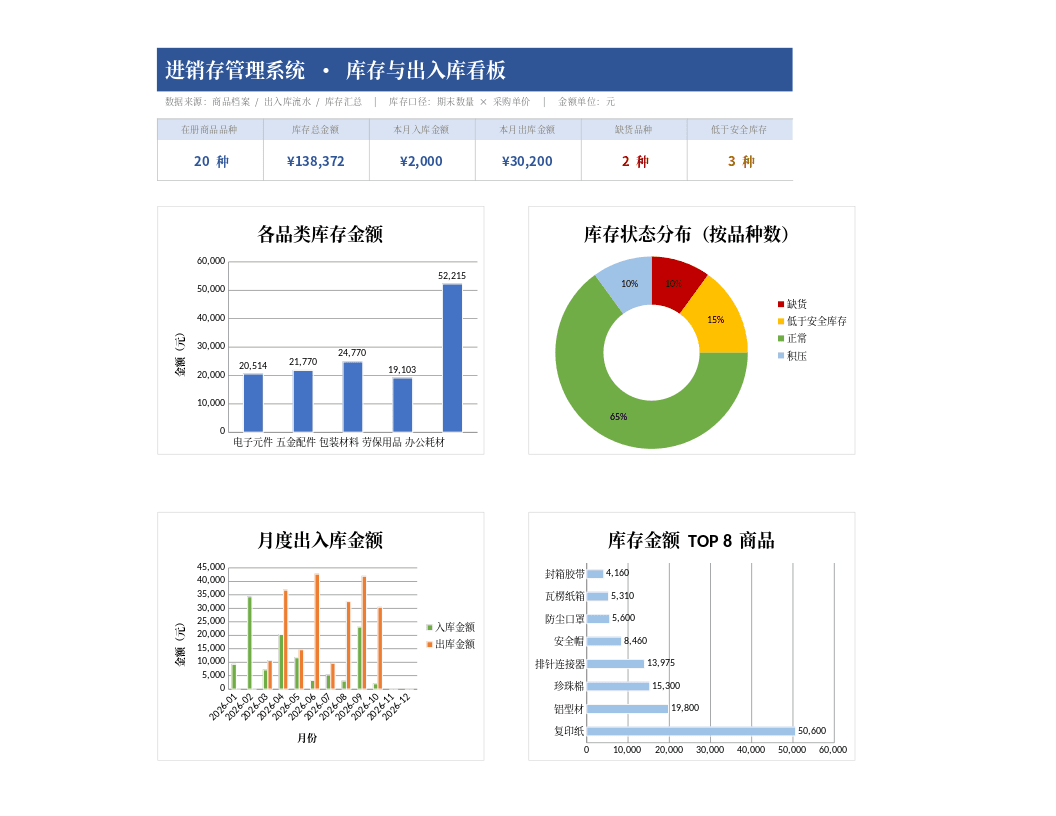Image resolution: width=1056 pixels, height=816 pixels.
Task: Select the chart title 各品类库存金额
Action: 320,234
